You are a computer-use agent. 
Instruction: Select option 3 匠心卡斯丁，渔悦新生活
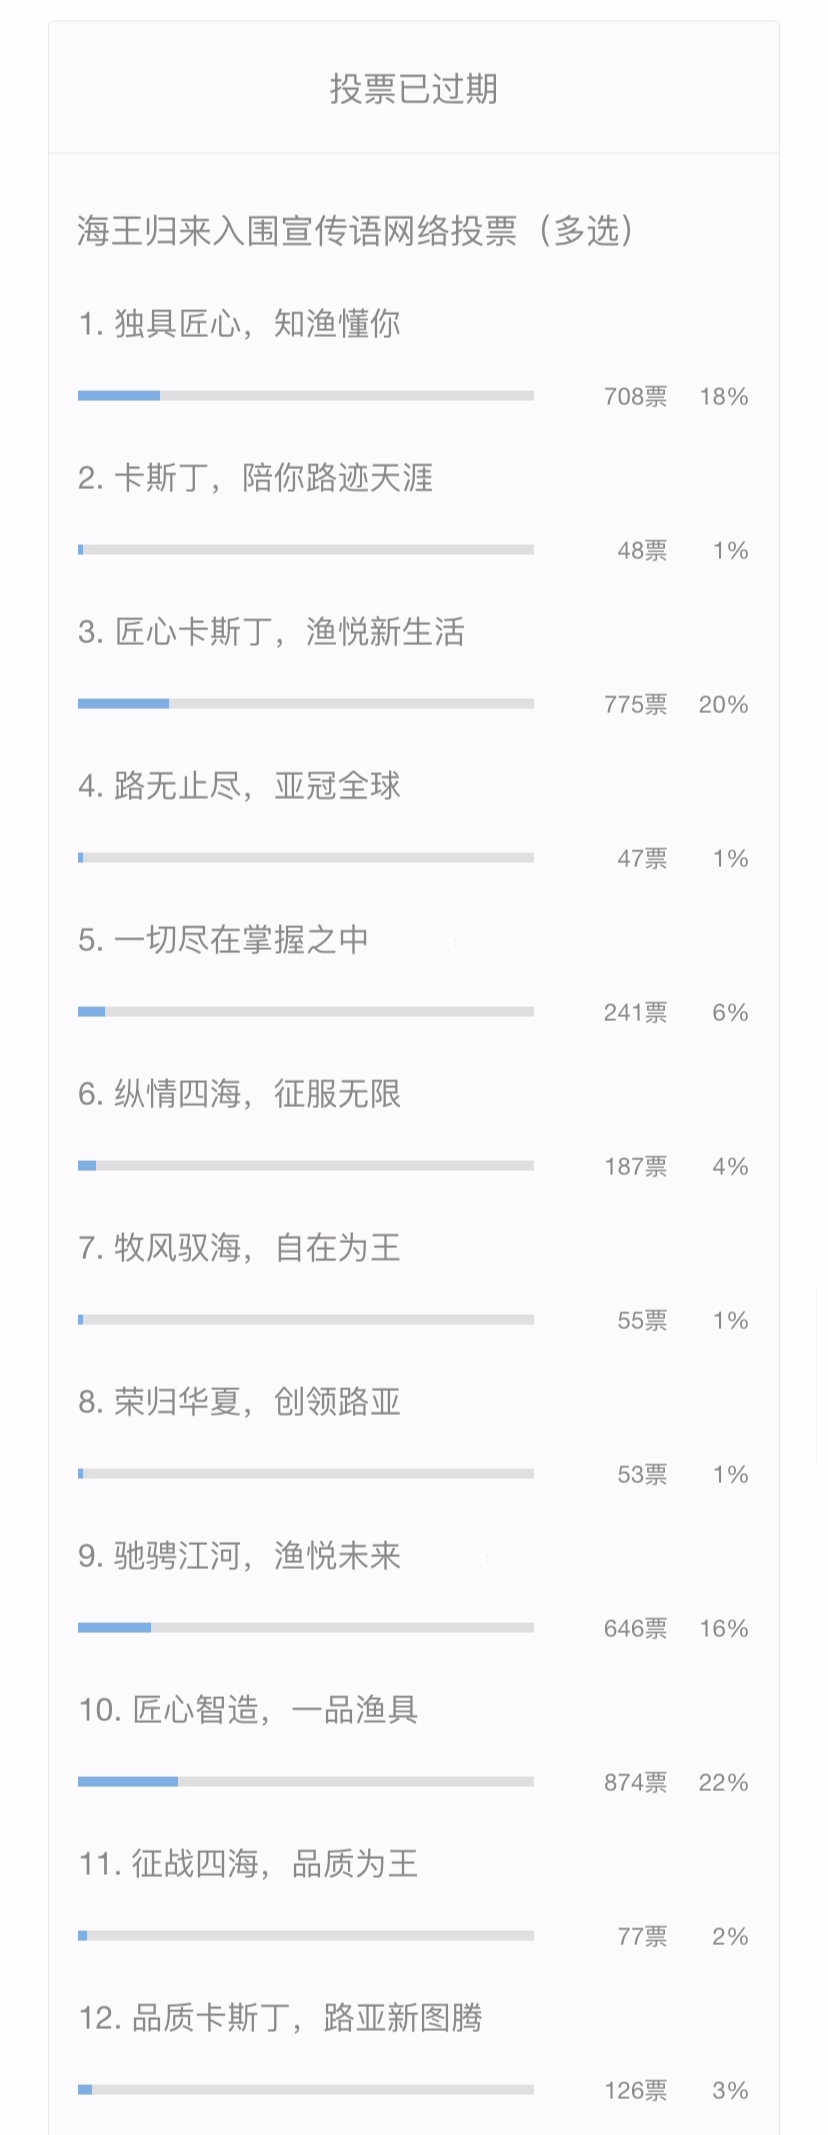click(x=272, y=632)
